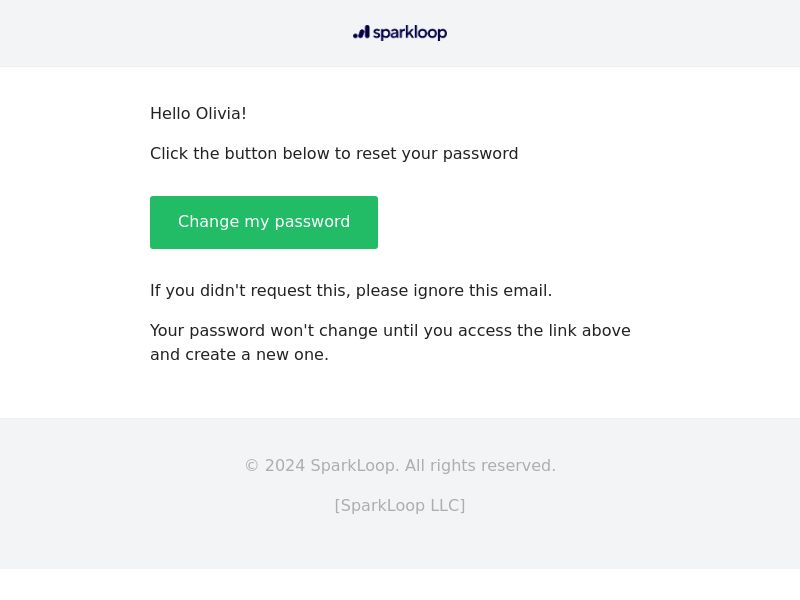
Task: Select the Hello Olivia! greeting text
Action: click(x=198, y=113)
